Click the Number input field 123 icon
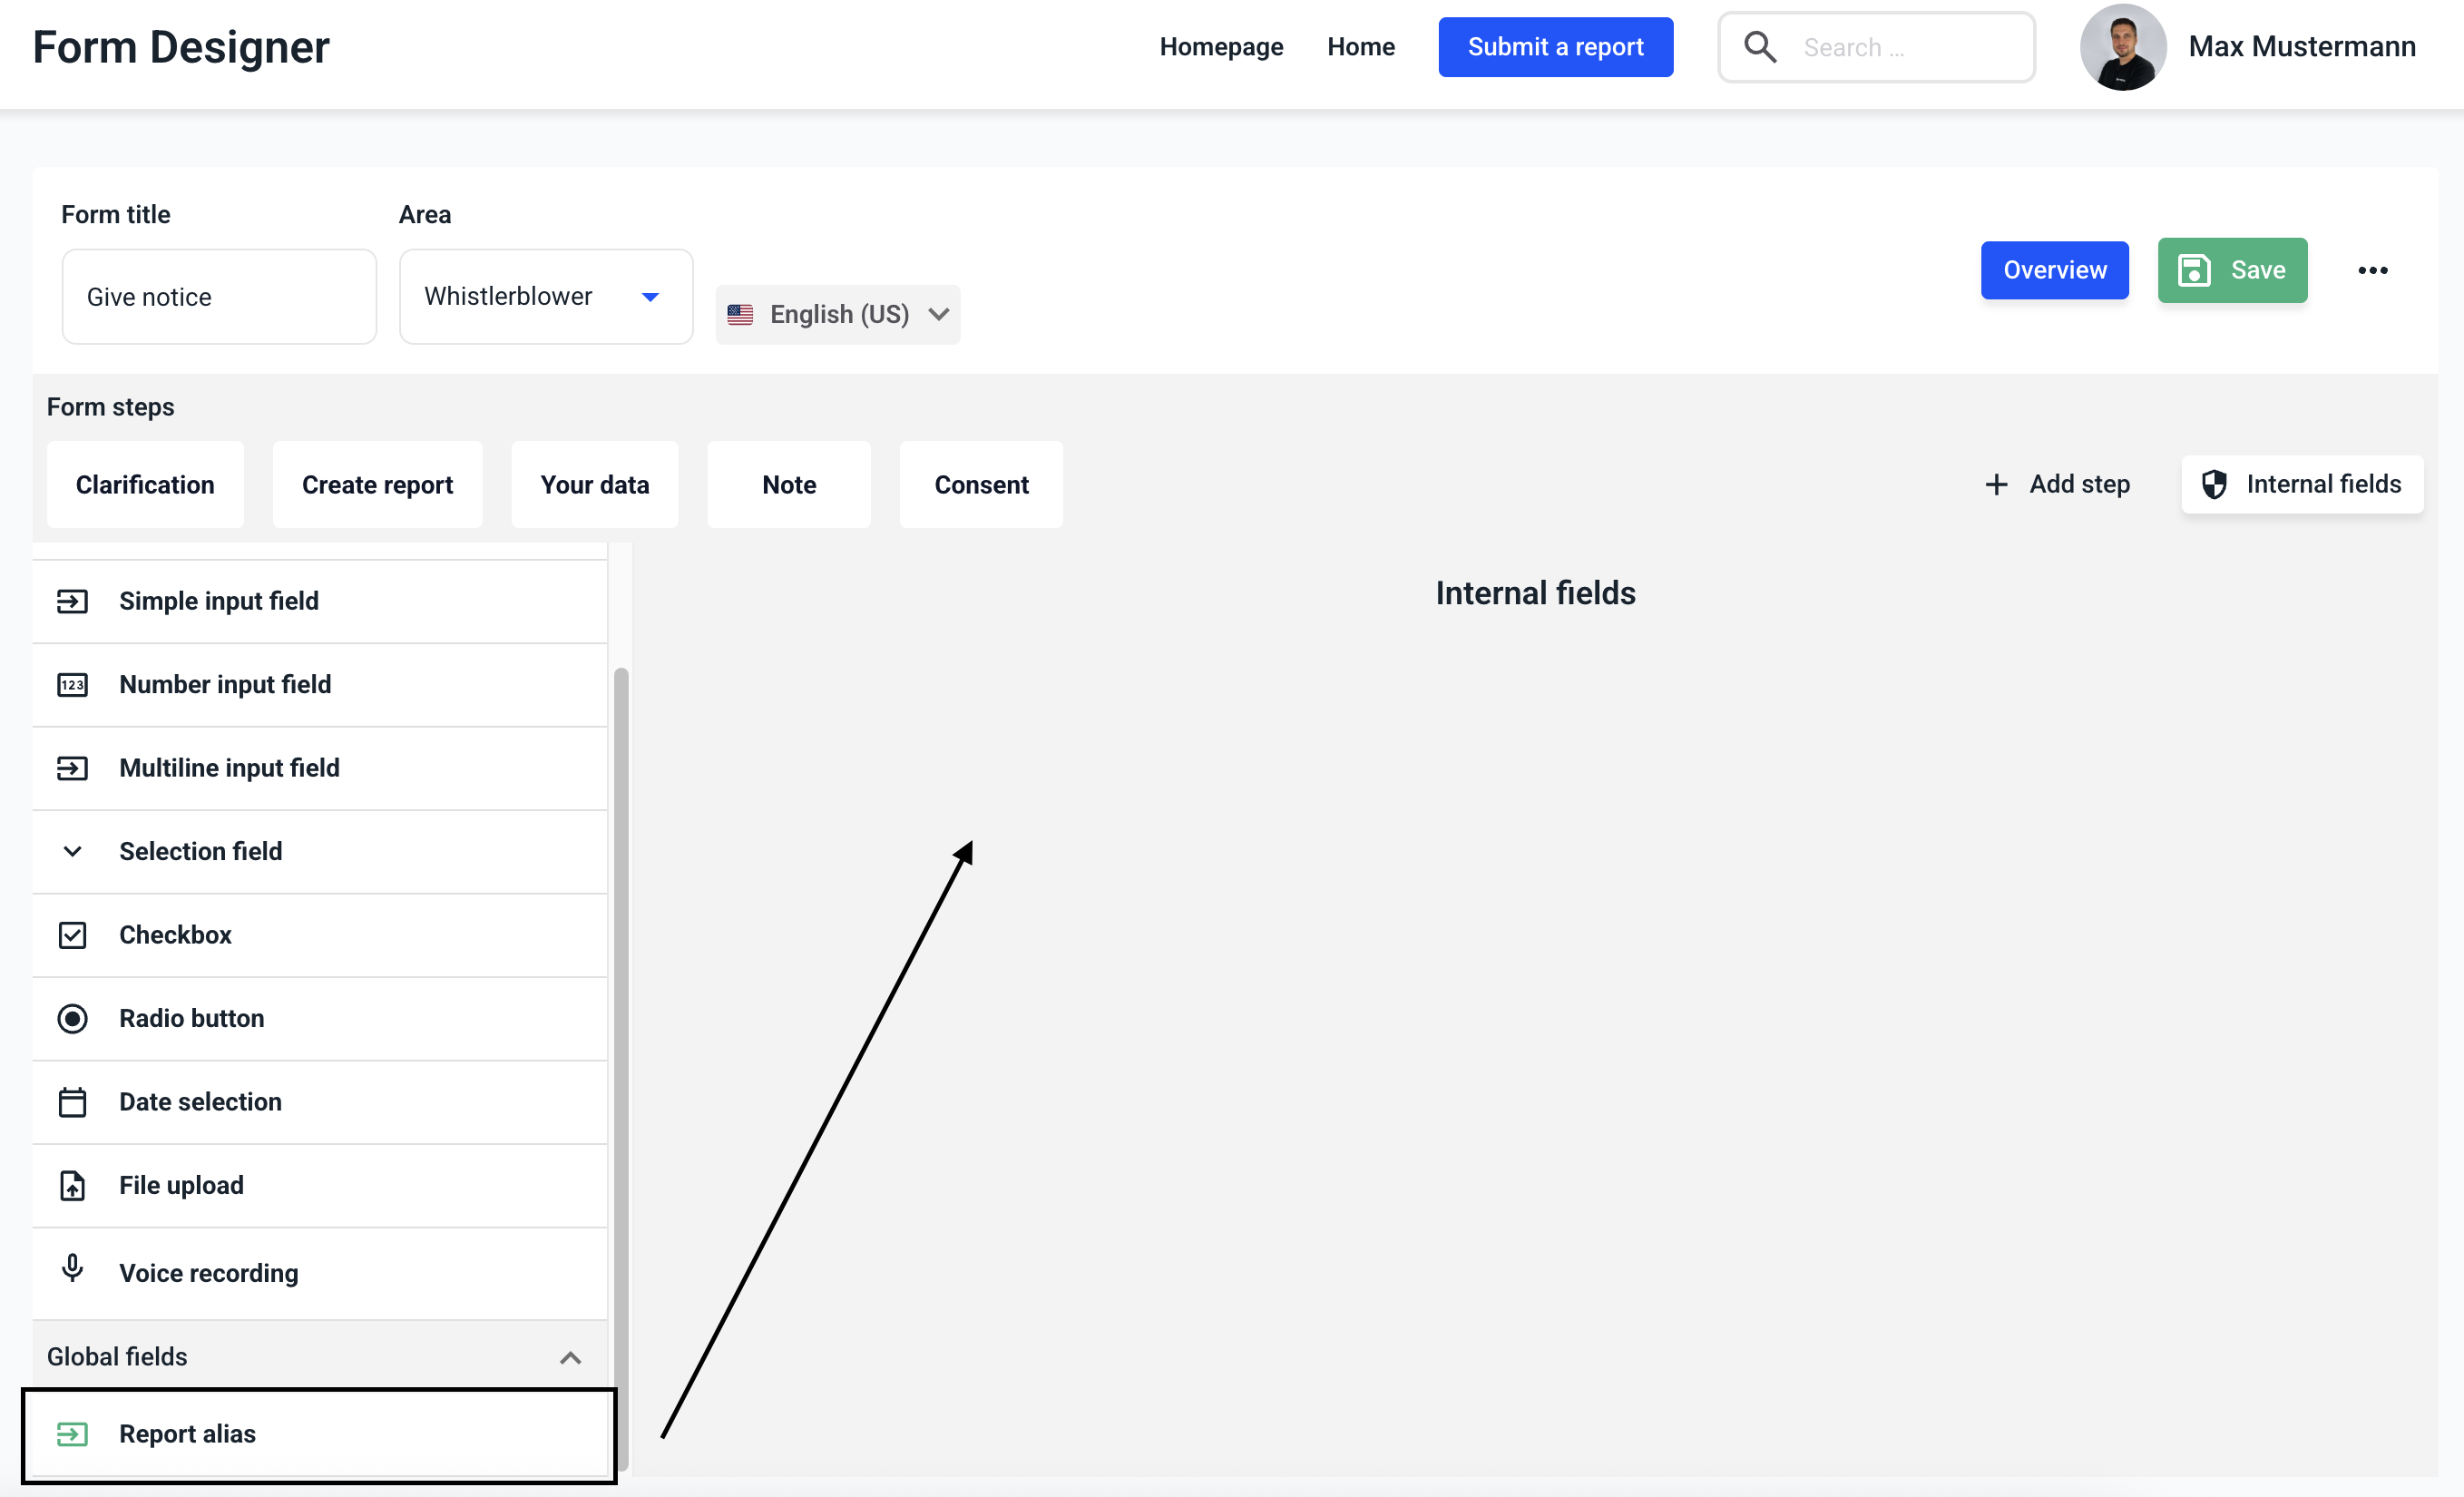Viewport: 2464px width, 1497px height. click(x=72, y=685)
